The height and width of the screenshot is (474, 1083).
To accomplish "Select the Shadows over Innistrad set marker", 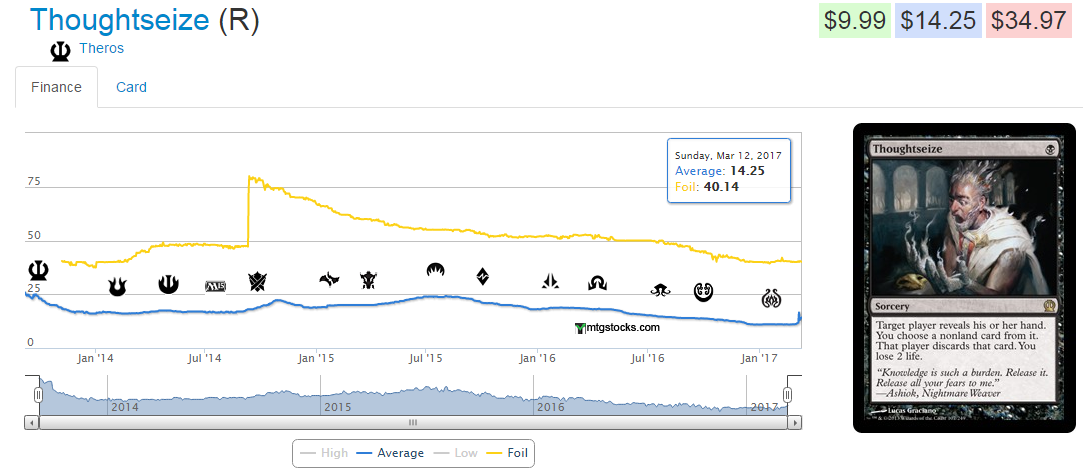I will point(597,283).
